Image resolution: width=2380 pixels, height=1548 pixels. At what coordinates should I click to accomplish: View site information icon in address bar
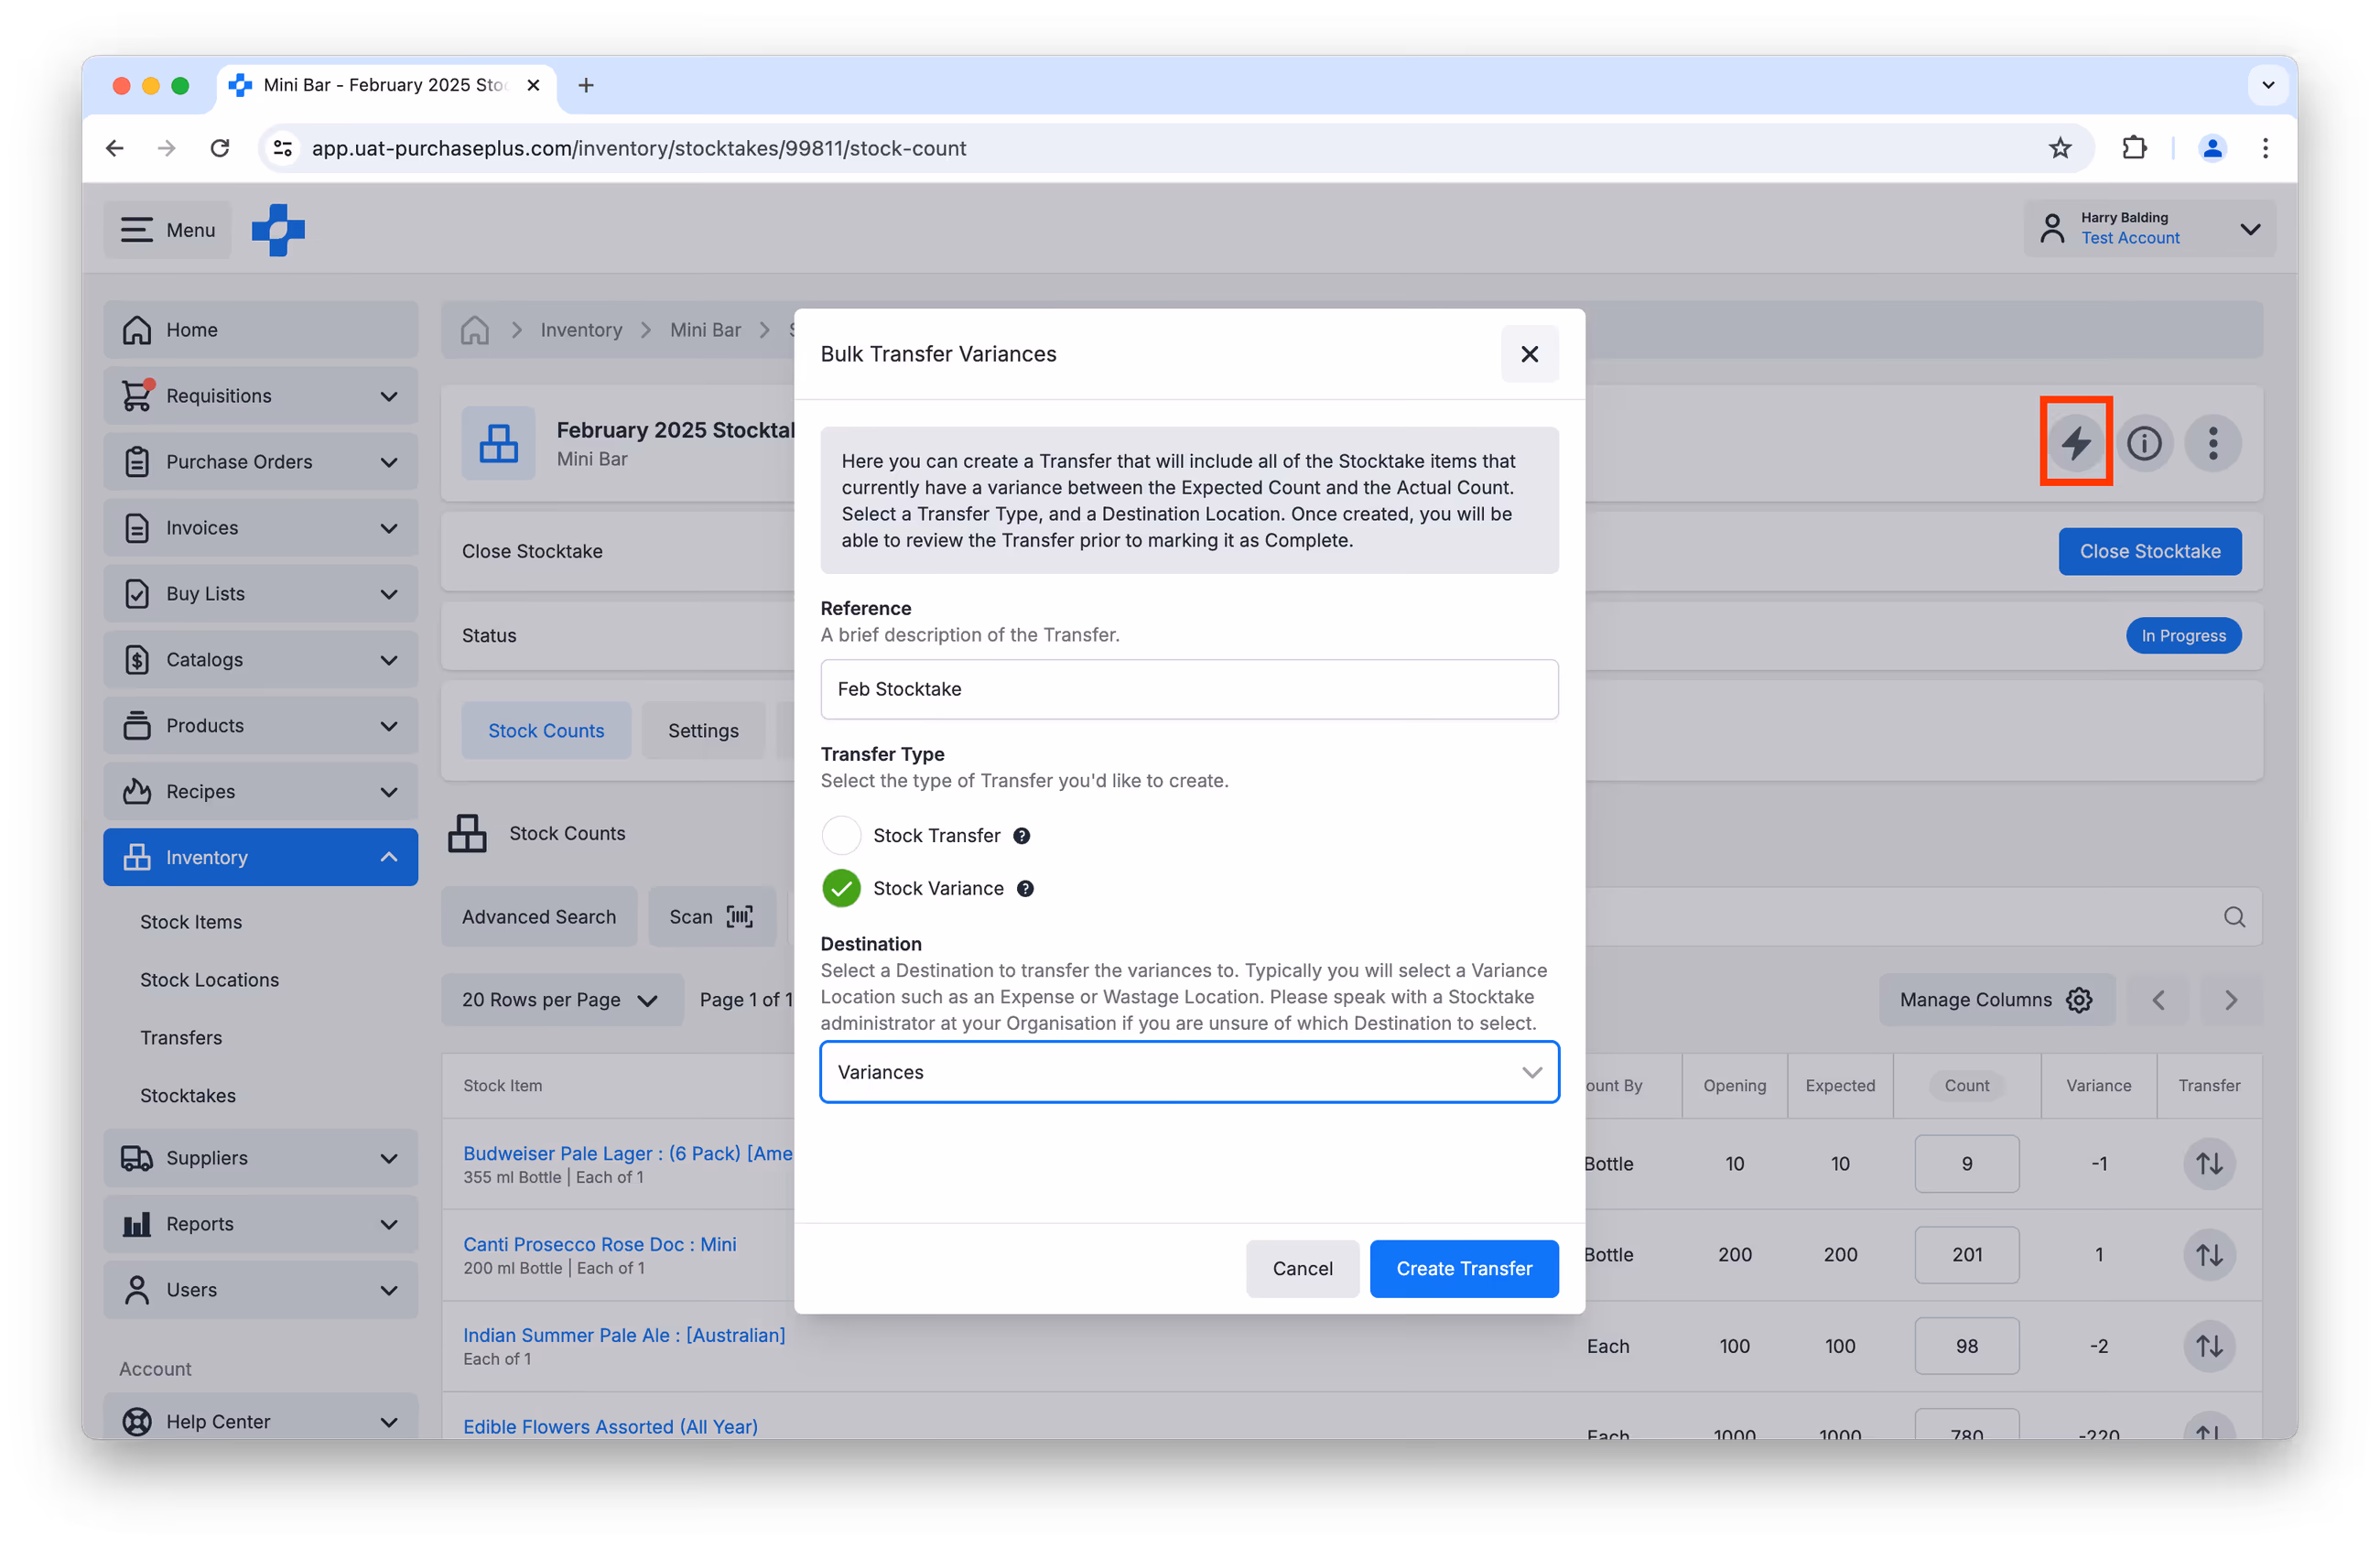click(283, 148)
